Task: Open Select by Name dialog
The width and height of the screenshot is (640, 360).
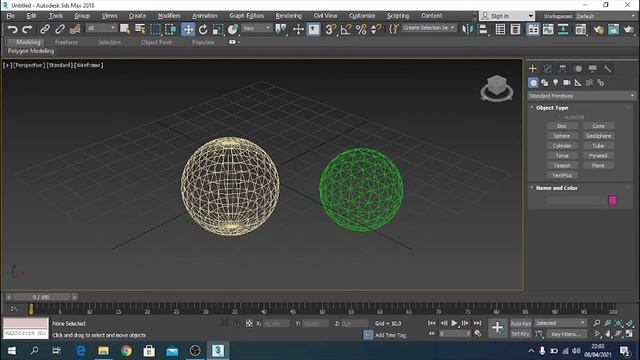Action: pos(140,29)
